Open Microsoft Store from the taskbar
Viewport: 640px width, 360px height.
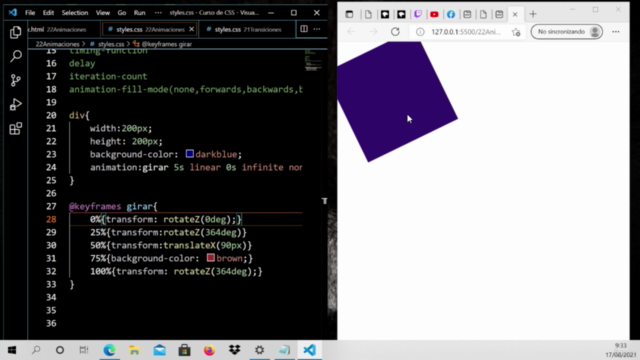click(184, 350)
